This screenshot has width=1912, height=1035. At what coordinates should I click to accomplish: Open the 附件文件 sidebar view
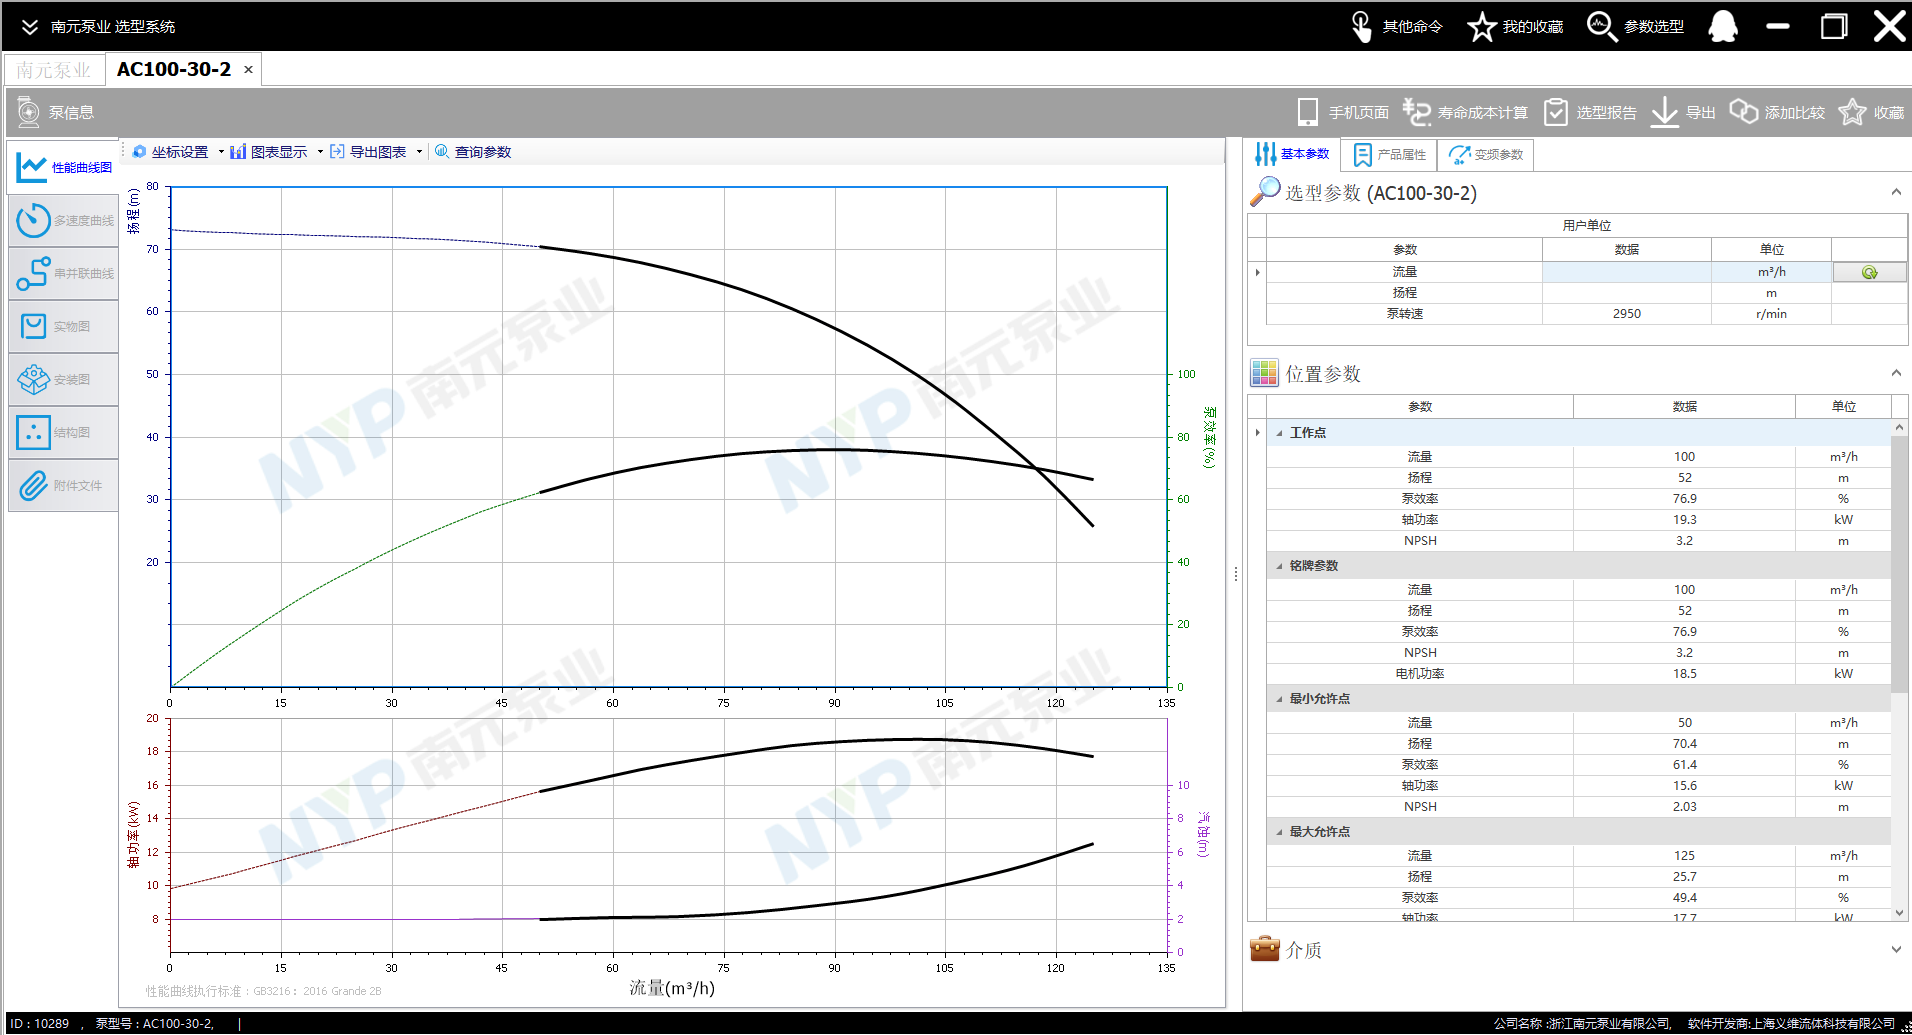(x=63, y=485)
